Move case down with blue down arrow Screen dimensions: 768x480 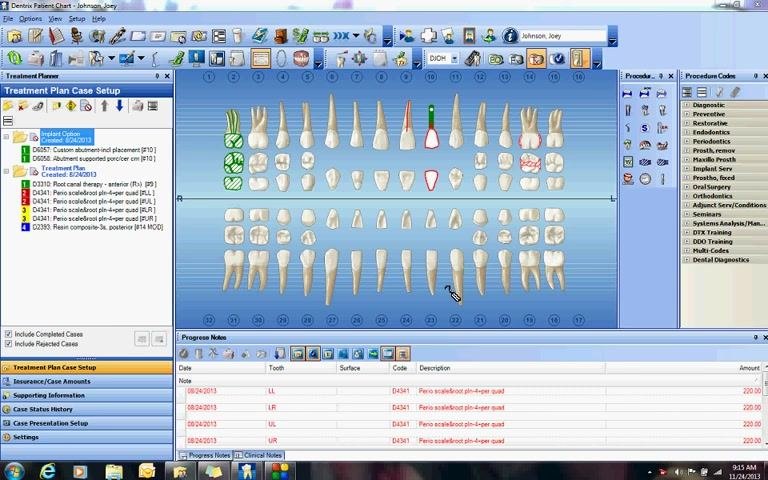119,105
